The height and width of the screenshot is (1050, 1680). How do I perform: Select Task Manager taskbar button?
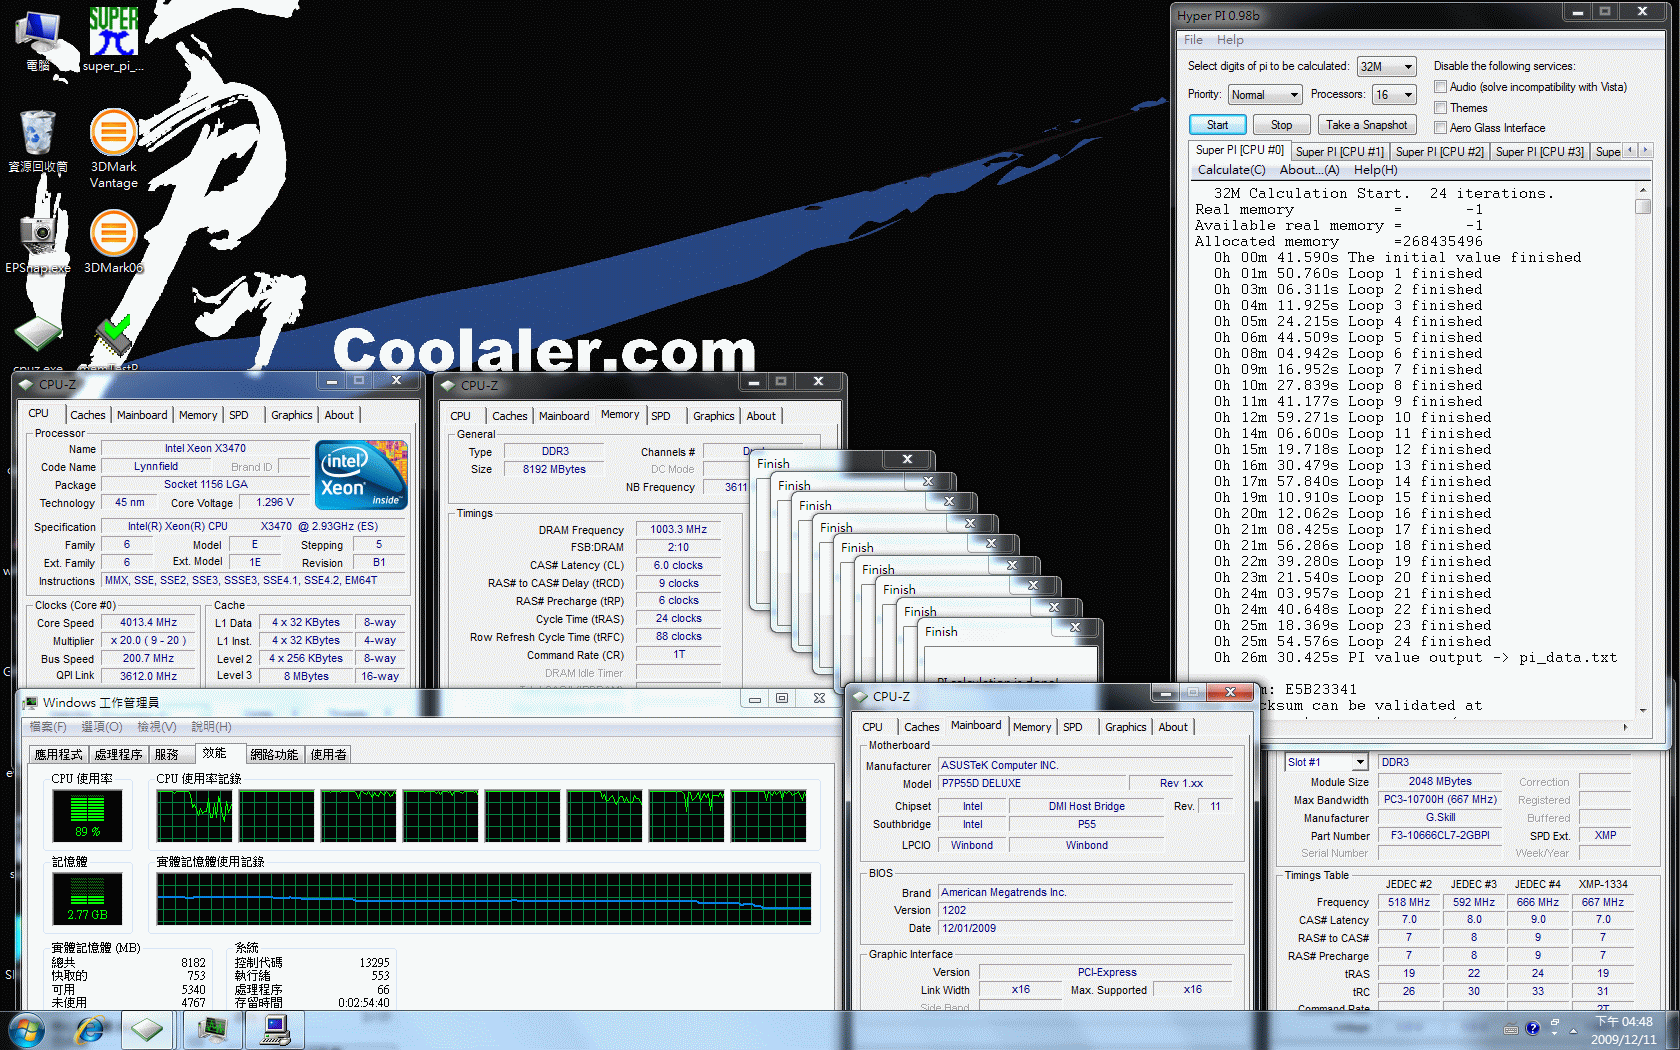[x=212, y=1030]
